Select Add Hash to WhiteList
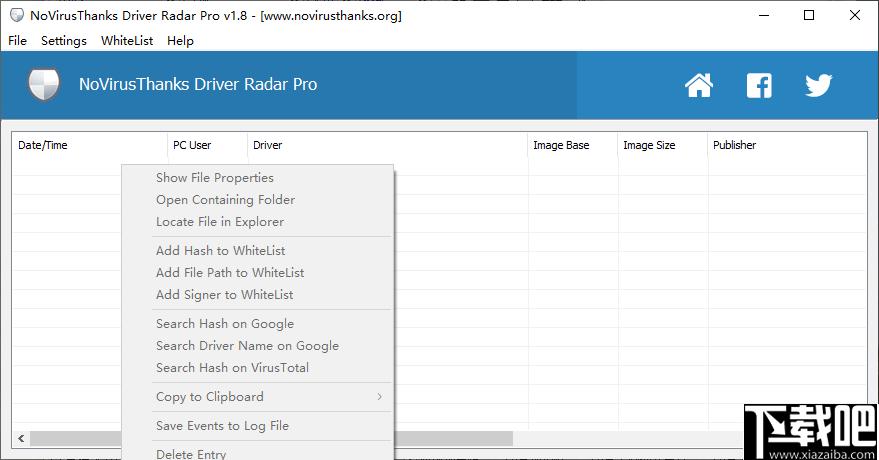This screenshot has height=460, width=879. (258, 250)
